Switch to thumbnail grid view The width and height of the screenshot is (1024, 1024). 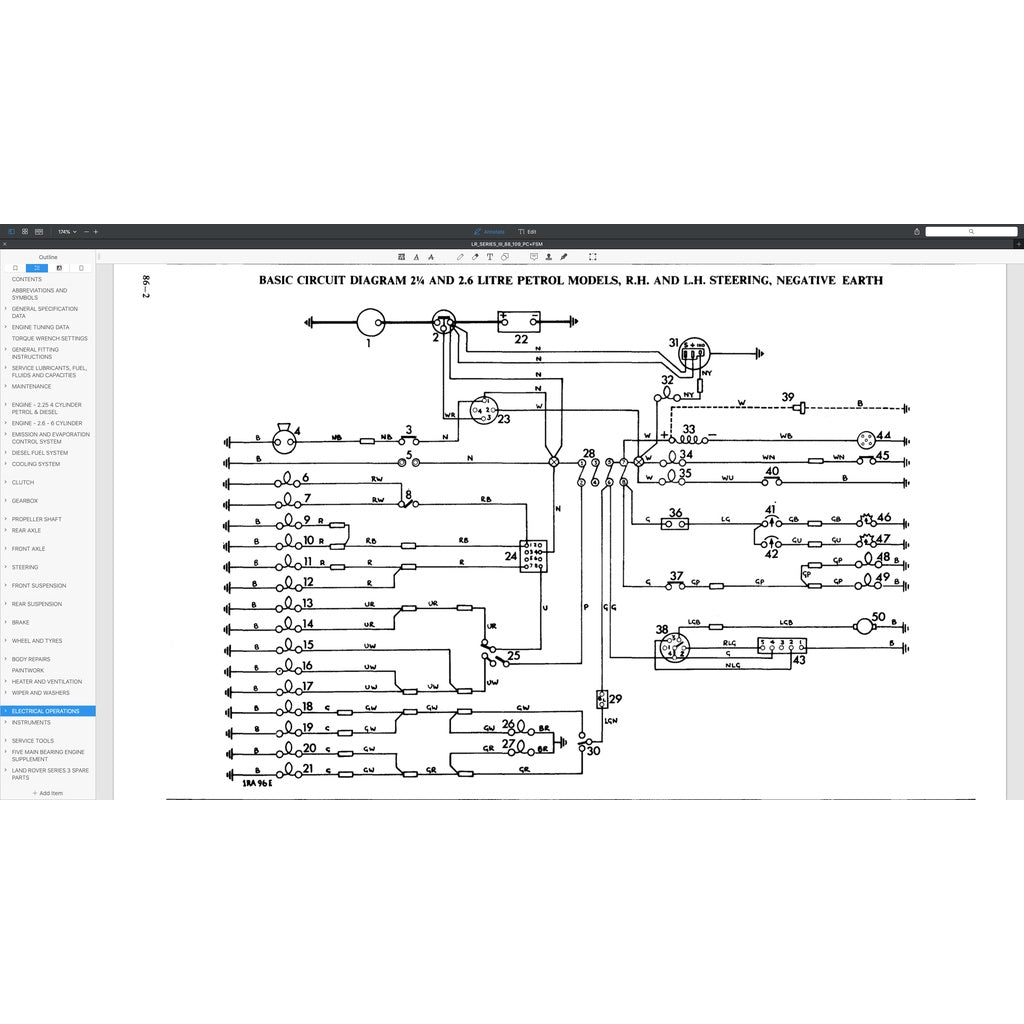[25, 231]
